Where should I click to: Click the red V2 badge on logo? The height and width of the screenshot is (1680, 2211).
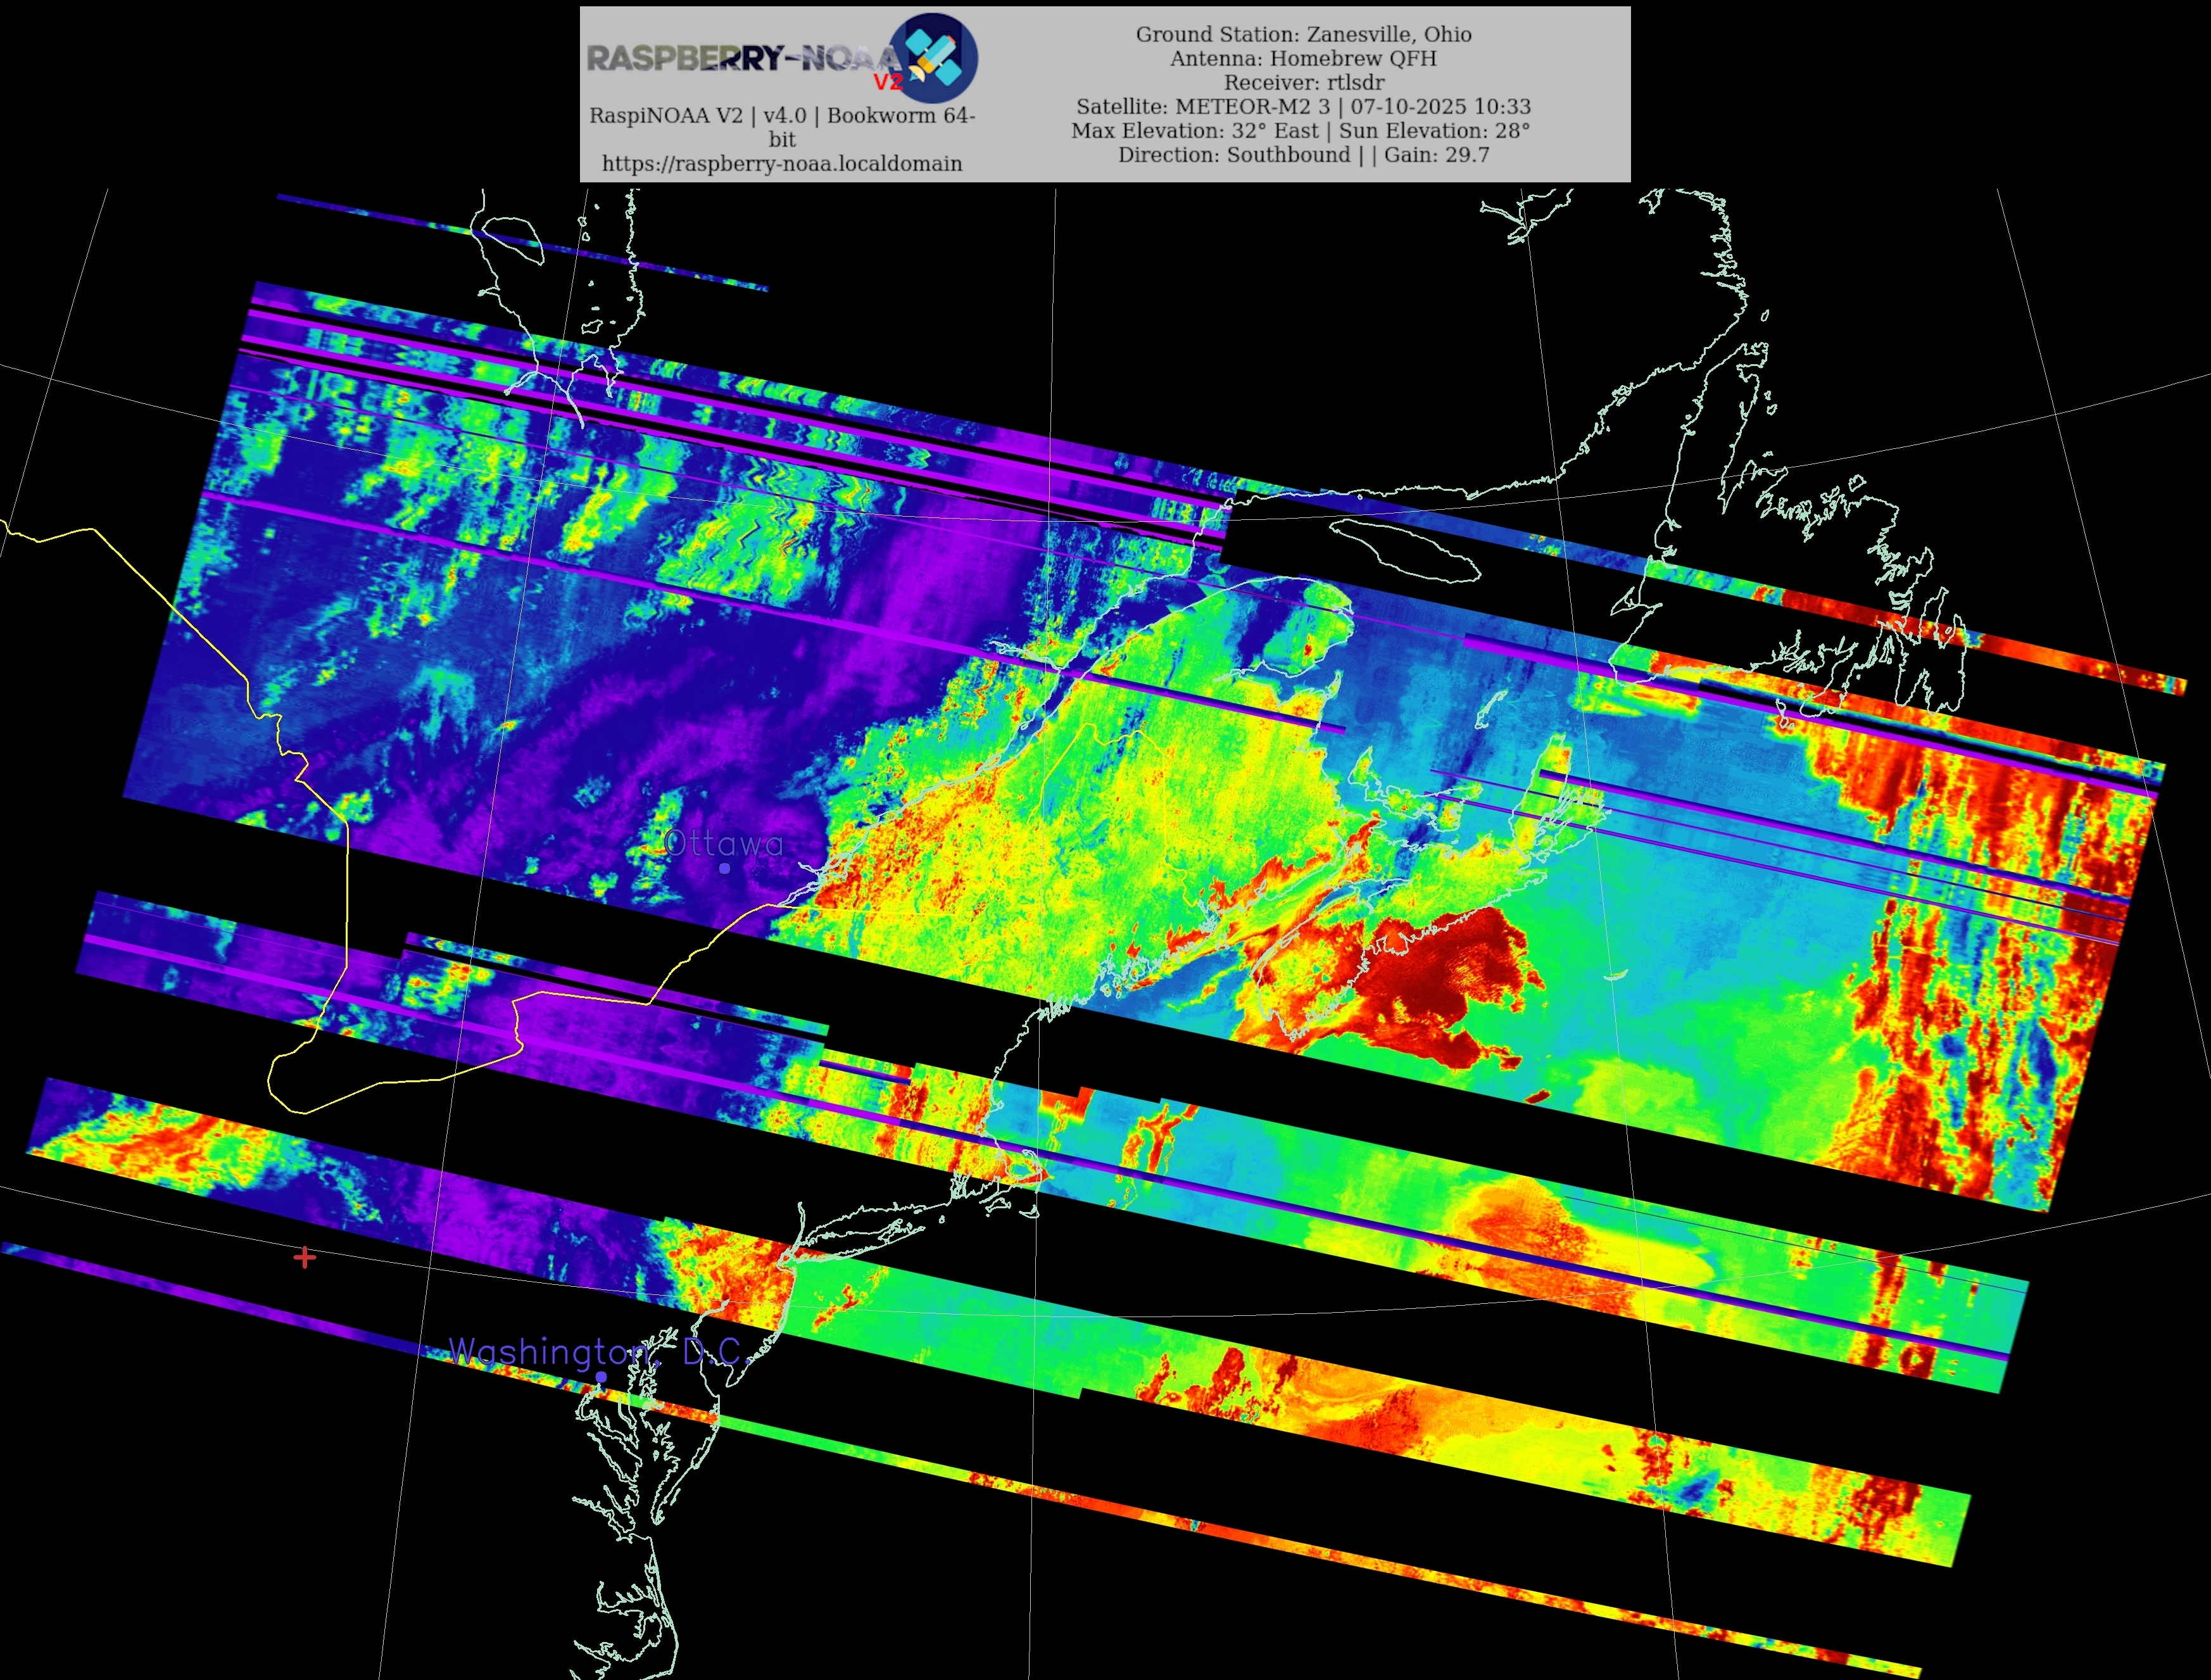click(x=887, y=82)
